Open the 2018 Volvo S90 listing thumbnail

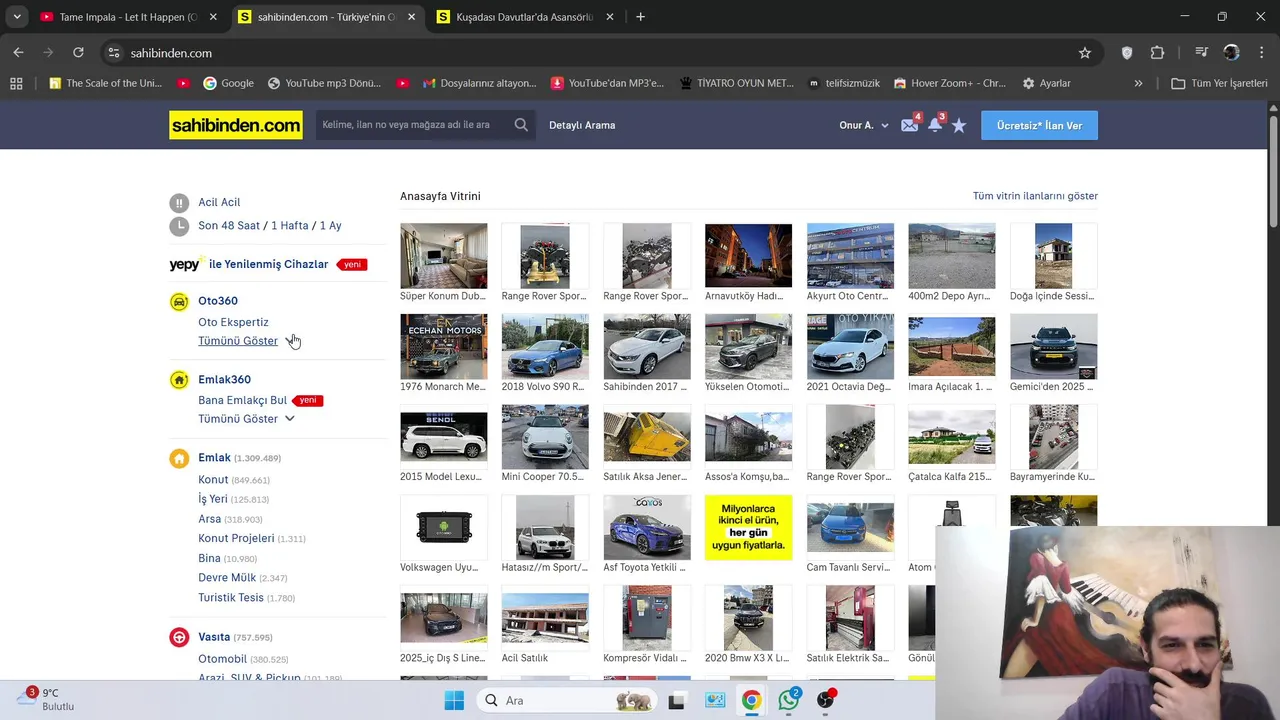click(x=545, y=346)
